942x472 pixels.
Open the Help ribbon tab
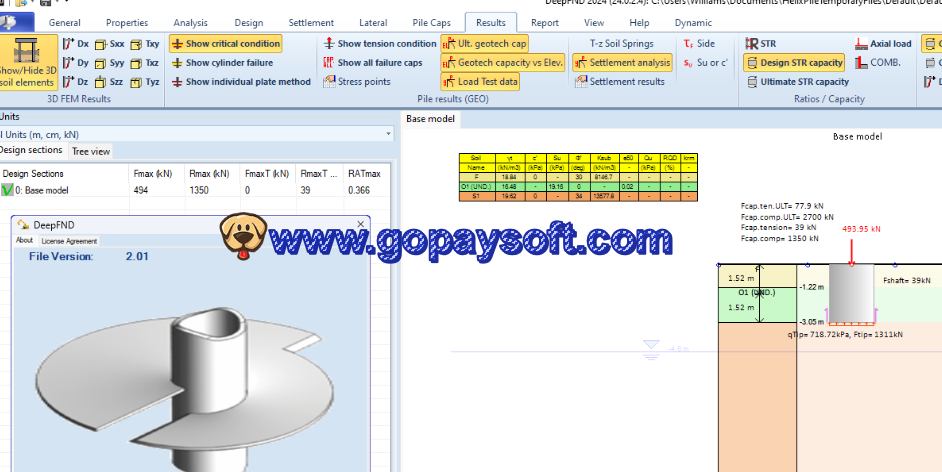coord(639,23)
